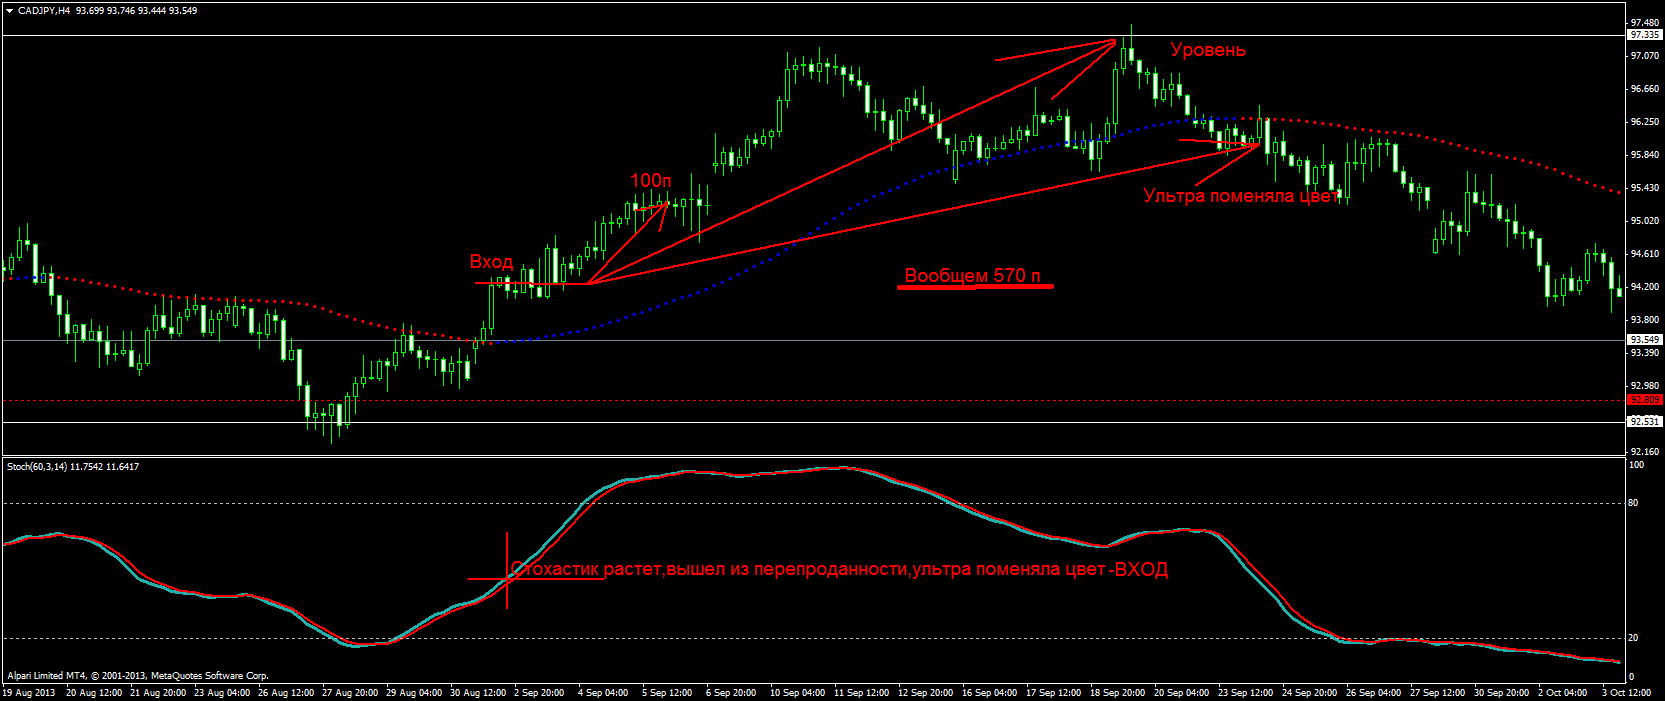
Task: Select the "Вообщем 570 п" text label
Action: pos(972,275)
